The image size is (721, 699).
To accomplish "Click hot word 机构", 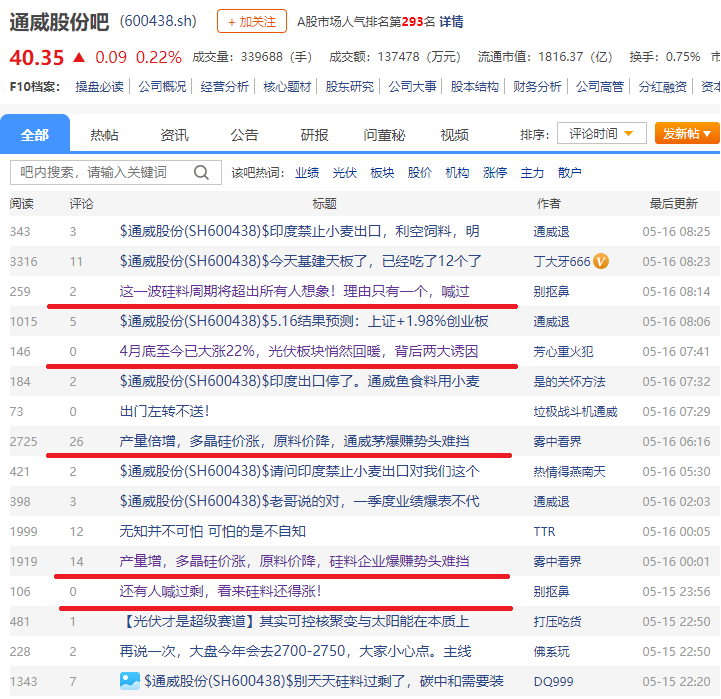I will click(x=458, y=173).
